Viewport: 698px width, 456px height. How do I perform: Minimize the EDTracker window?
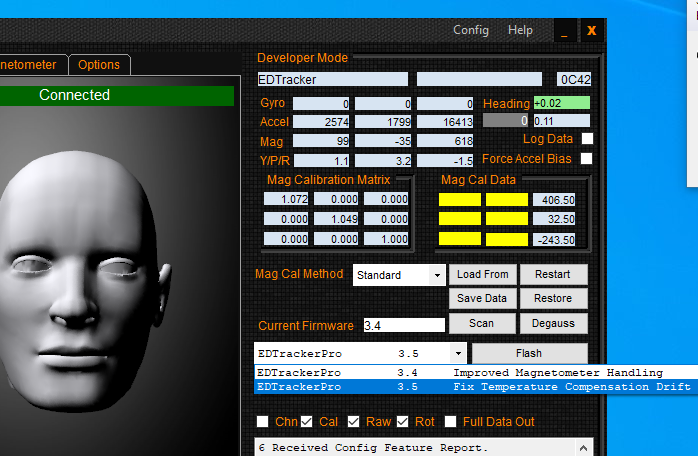tap(564, 31)
